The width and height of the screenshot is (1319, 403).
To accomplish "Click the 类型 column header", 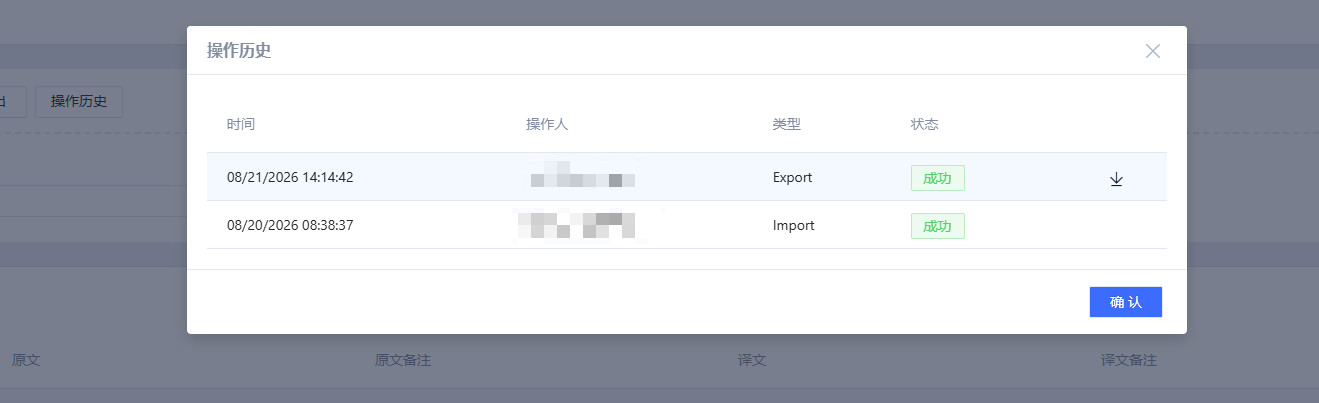I will tap(787, 125).
